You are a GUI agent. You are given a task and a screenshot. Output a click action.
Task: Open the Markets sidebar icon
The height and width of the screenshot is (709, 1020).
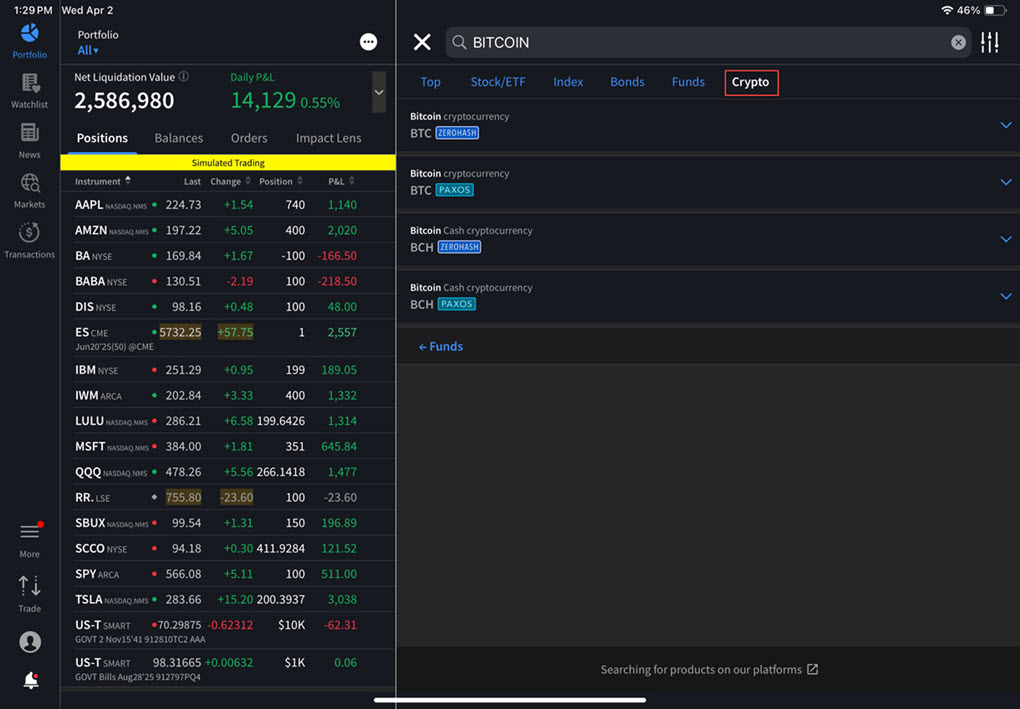coord(29,189)
